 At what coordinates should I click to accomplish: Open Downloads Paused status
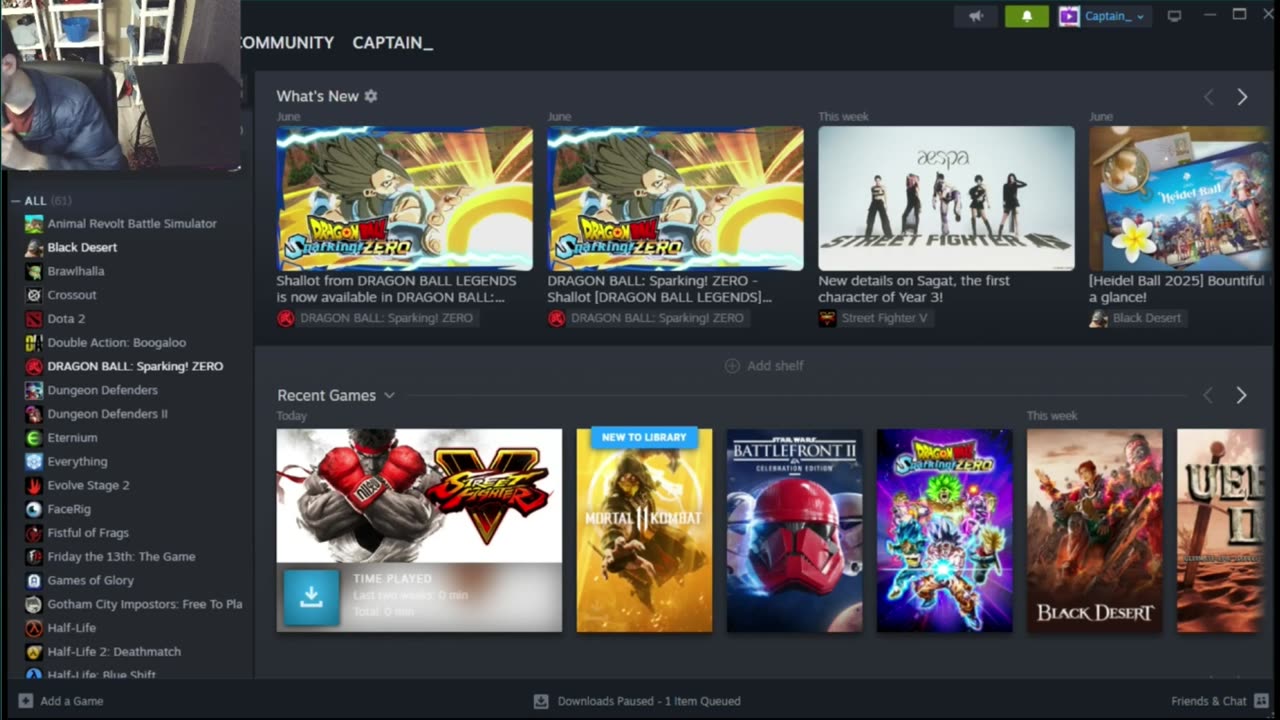(637, 701)
